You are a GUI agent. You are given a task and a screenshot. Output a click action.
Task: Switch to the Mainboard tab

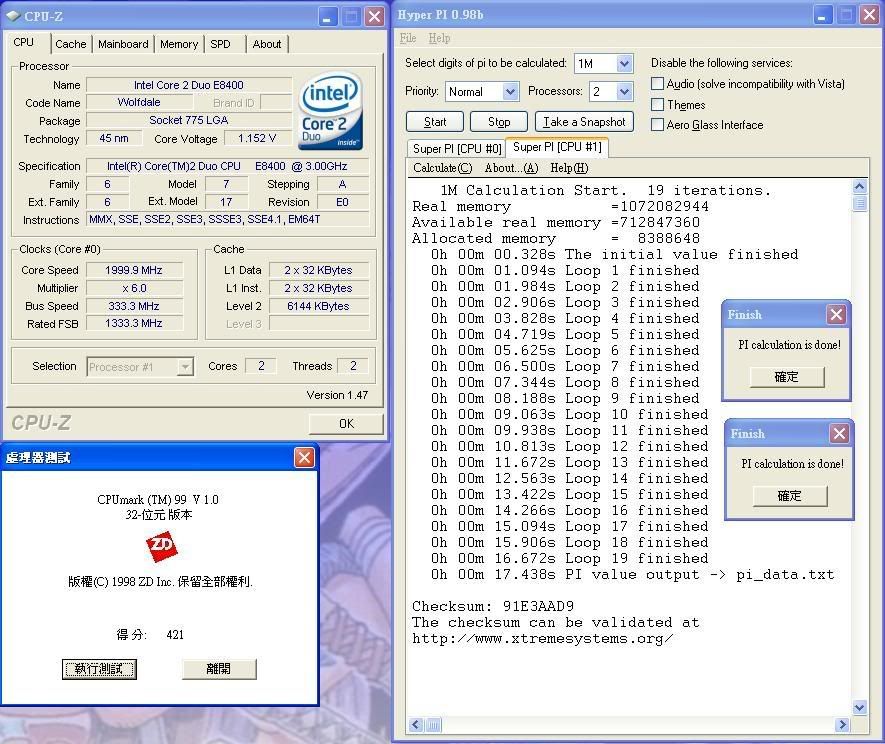[123, 44]
